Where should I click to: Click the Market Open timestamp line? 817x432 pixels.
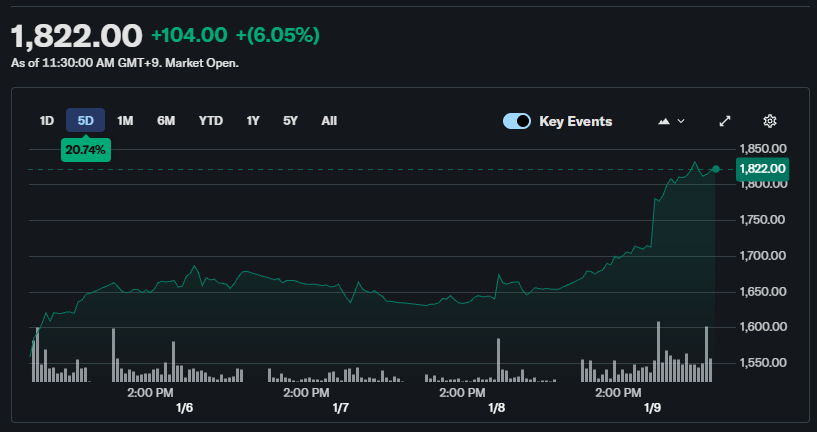[125, 64]
